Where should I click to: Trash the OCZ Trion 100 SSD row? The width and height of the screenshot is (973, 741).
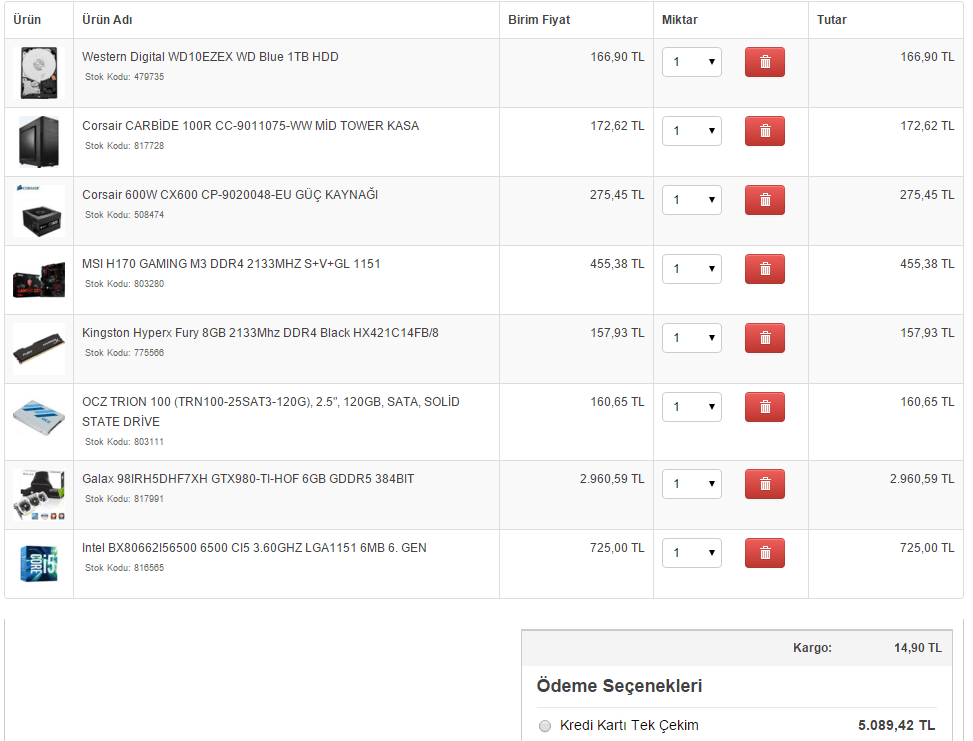tap(764, 407)
